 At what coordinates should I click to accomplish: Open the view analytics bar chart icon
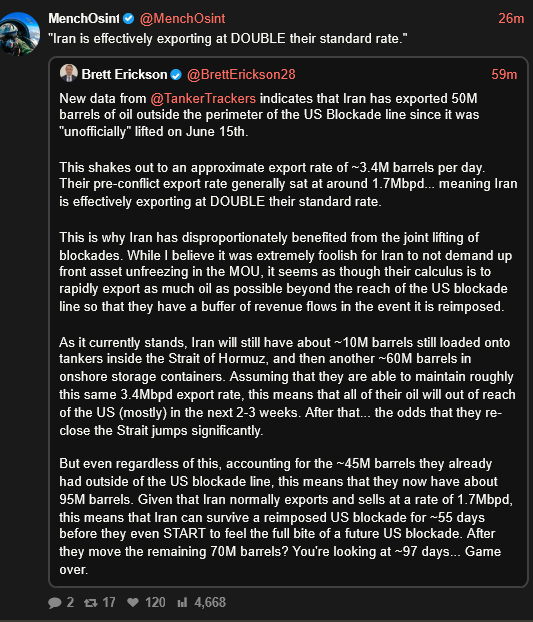click(182, 602)
